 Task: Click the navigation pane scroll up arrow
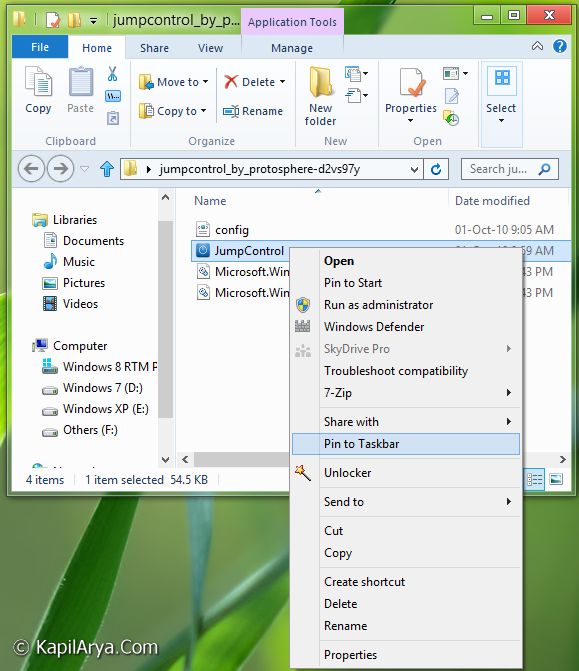[165, 198]
